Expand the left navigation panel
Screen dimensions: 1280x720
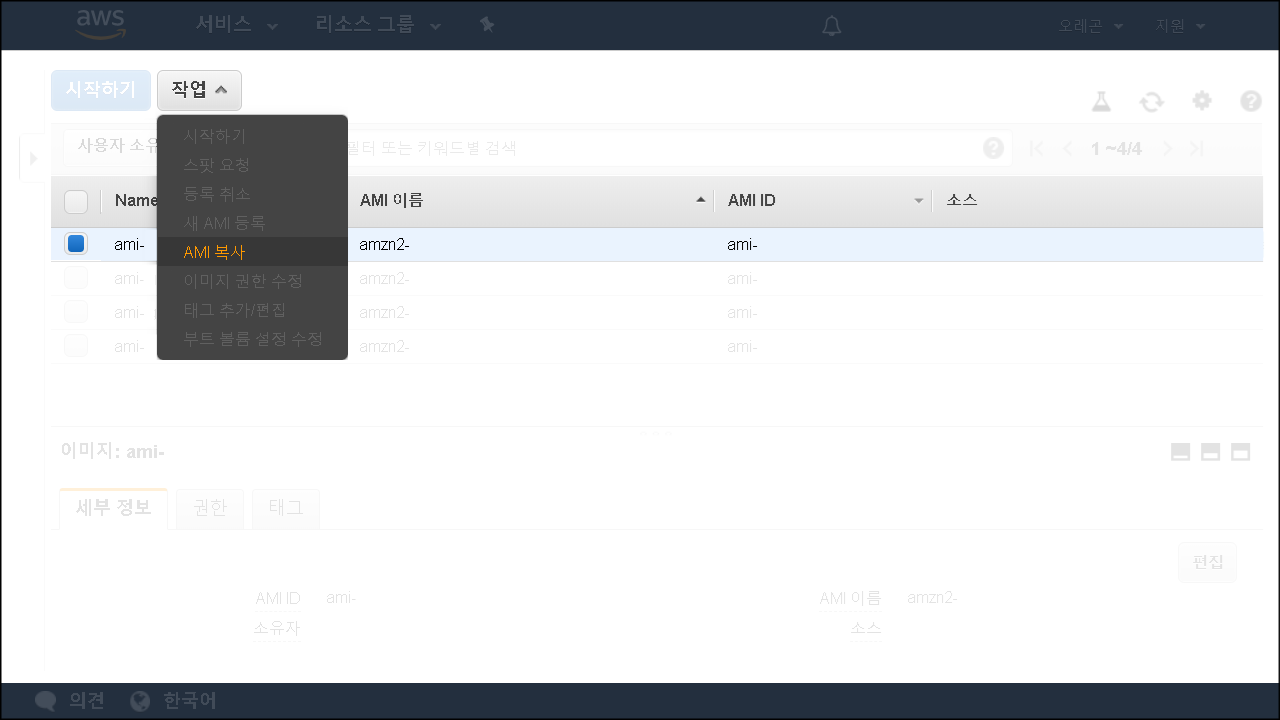tap(32, 158)
